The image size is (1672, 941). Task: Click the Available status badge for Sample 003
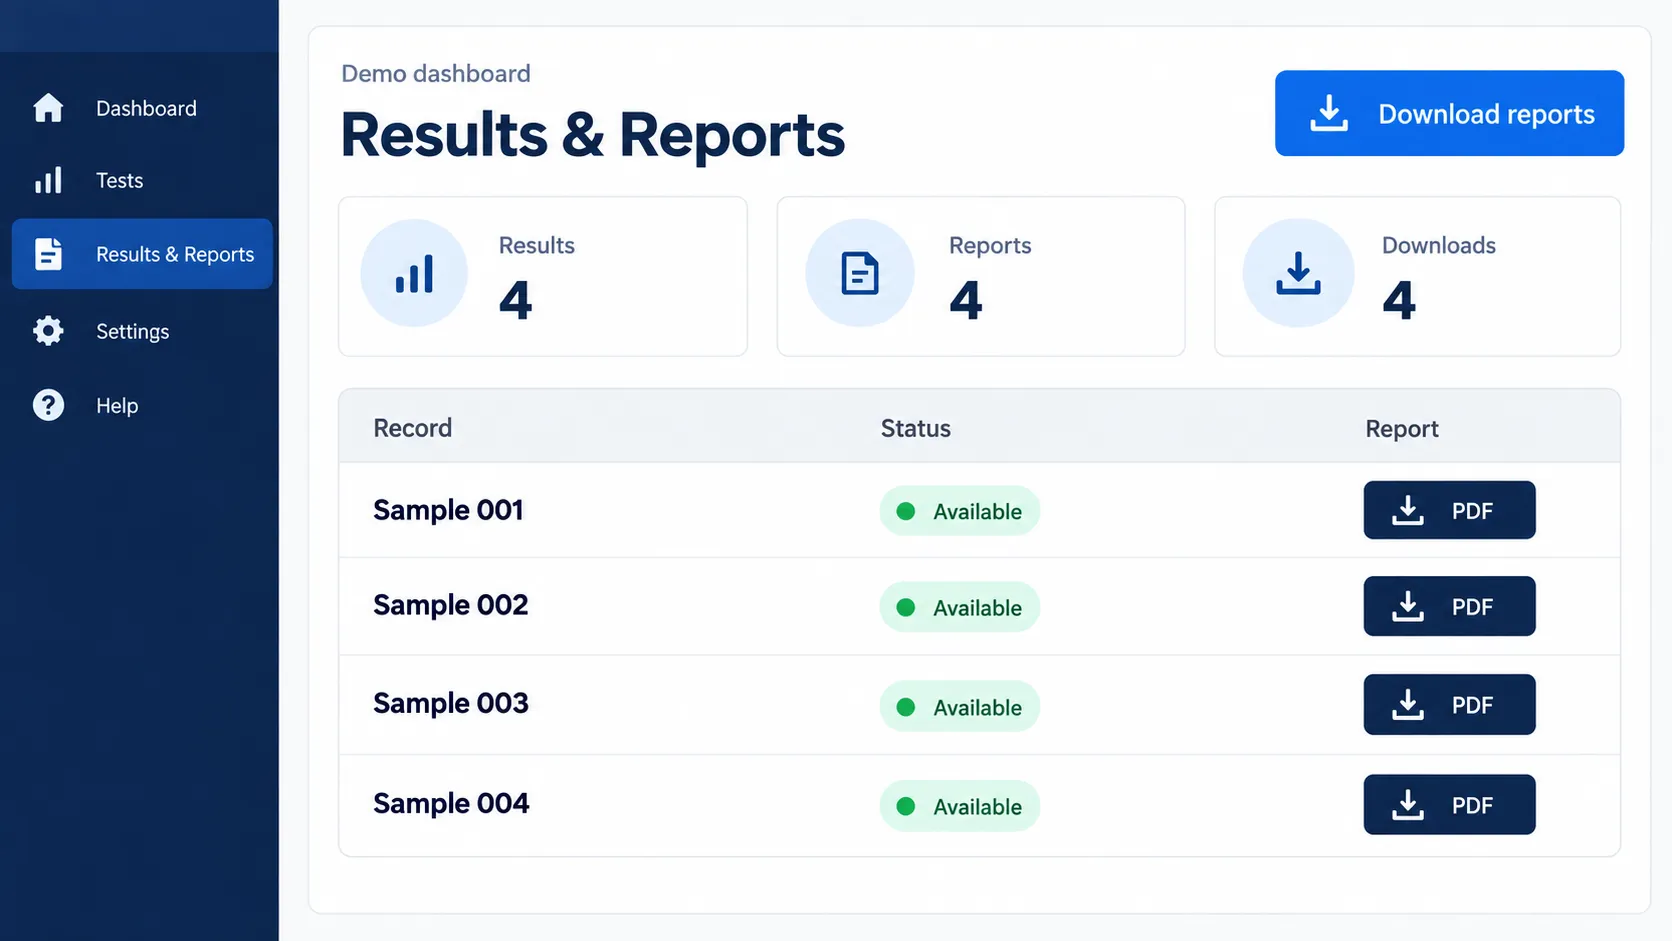pyautogui.click(x=960, y=707)
